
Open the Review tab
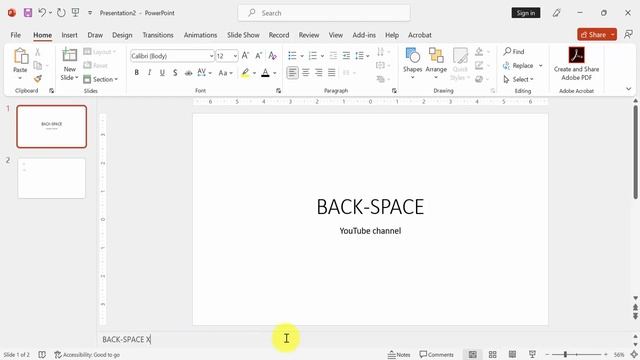[x=309, y=35]
